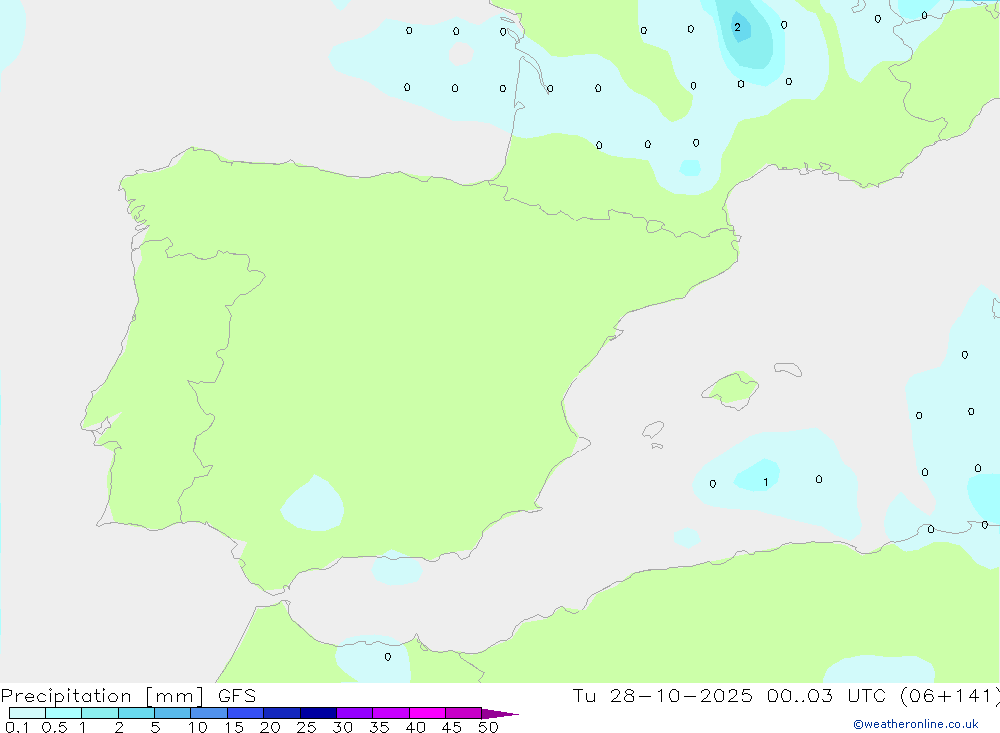1000x733 pixels.
Task: Click the "0.5" legend label
Action: coord(54,727)
